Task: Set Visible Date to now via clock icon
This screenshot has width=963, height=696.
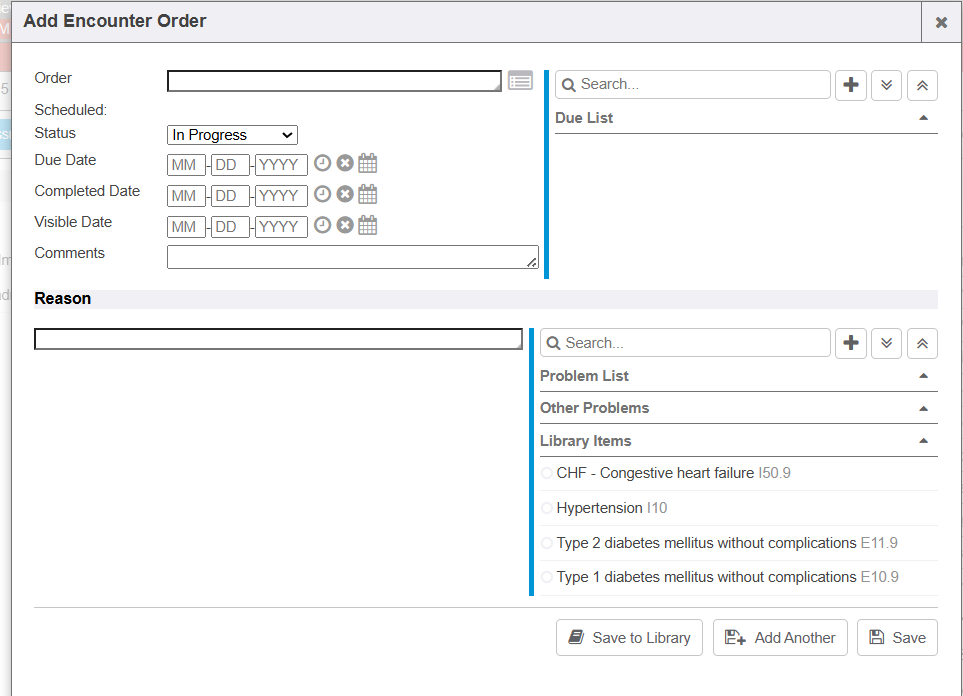Action: [322, 226]
